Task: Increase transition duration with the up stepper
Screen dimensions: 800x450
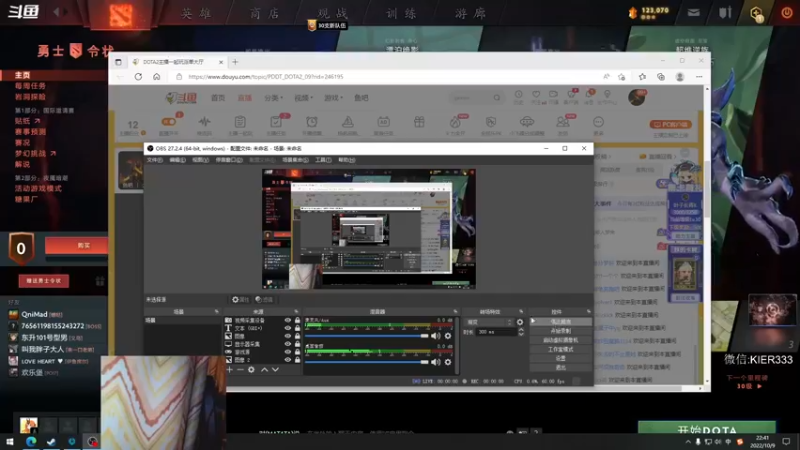Action: (520, 330)
